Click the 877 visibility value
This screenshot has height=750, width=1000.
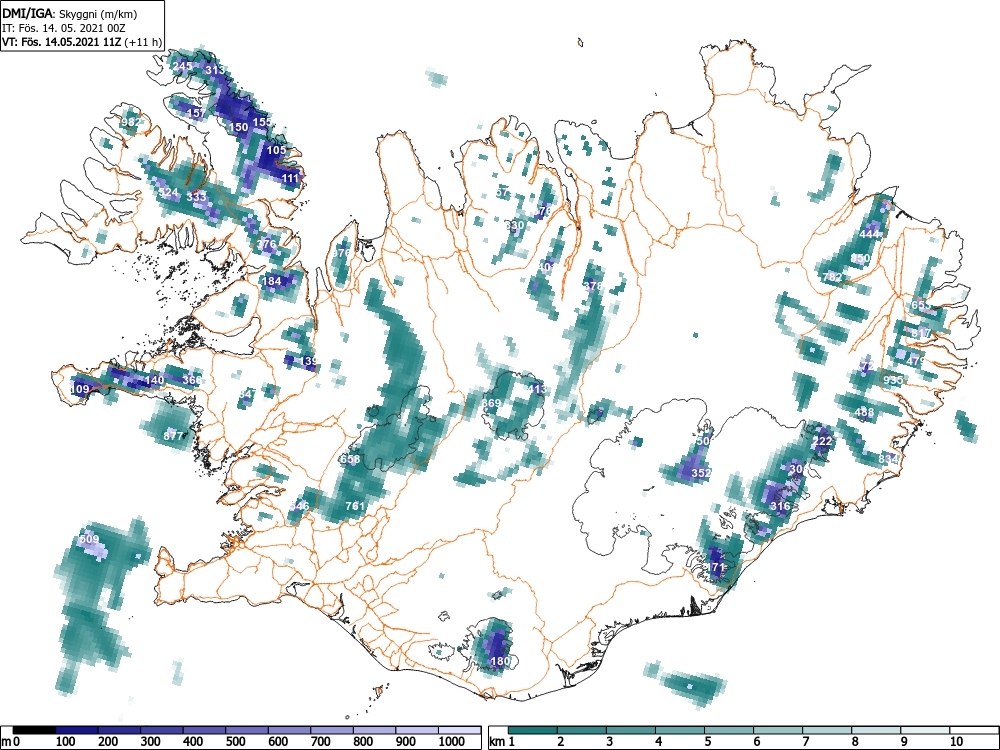point(173,436)
